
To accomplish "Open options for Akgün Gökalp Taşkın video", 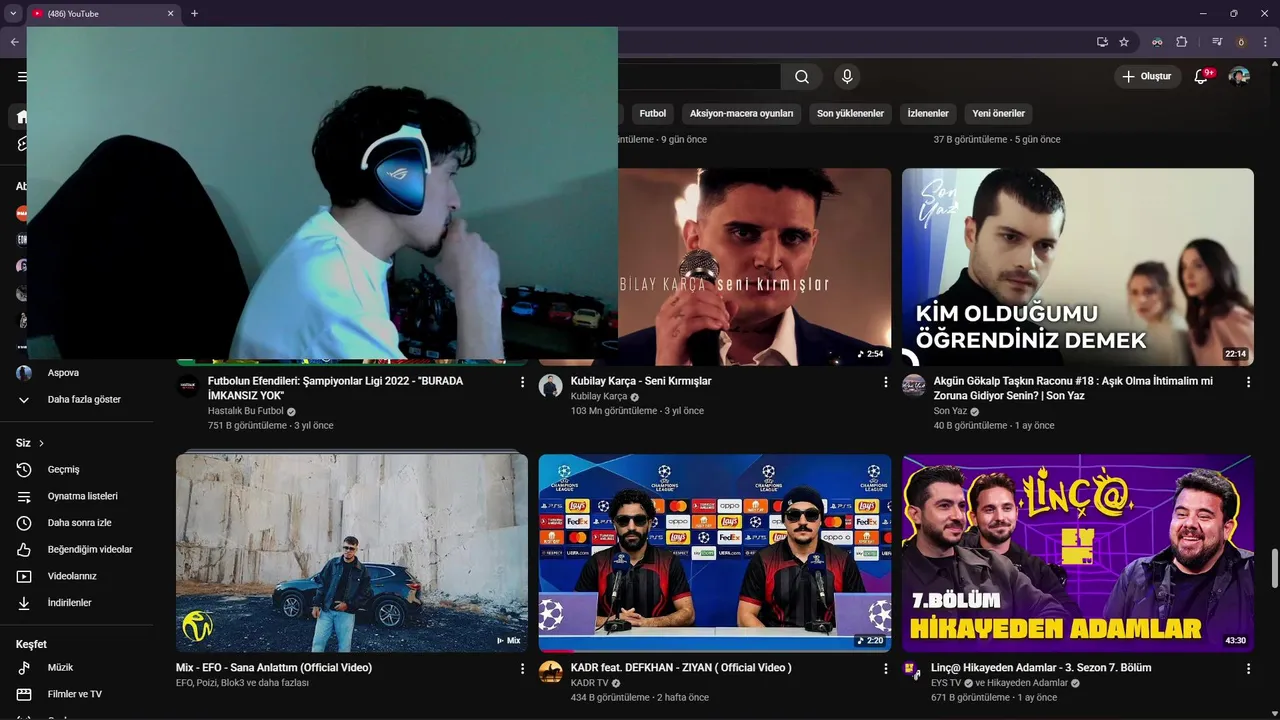I will pyautogui.click(x=1248, y=382).
